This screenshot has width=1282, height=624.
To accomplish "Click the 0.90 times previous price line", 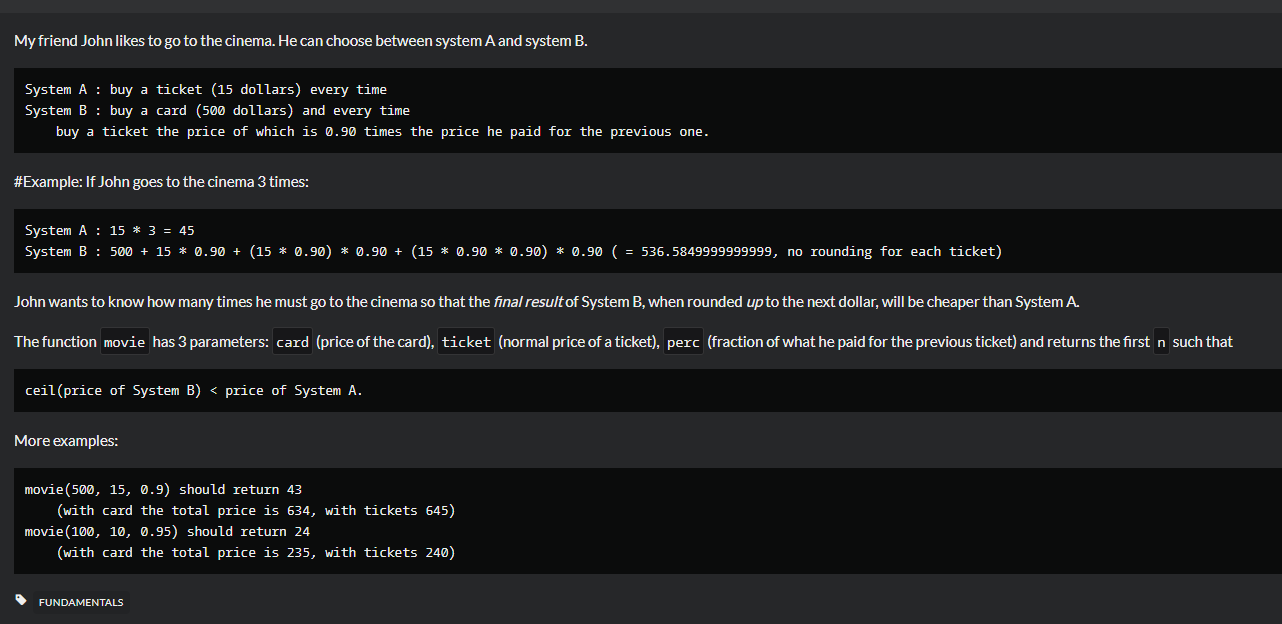I will 382,131.
